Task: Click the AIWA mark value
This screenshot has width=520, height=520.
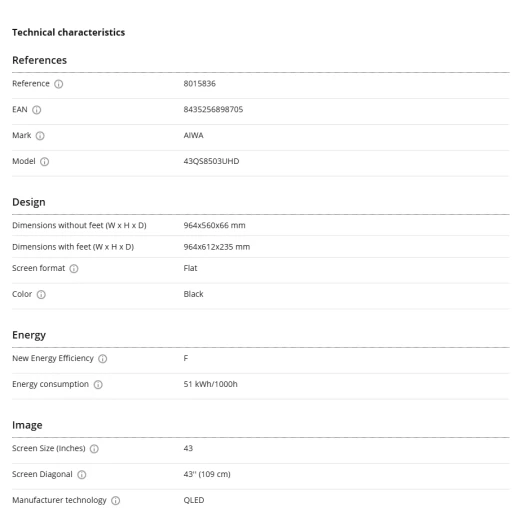Action: (x=193, y=135)
